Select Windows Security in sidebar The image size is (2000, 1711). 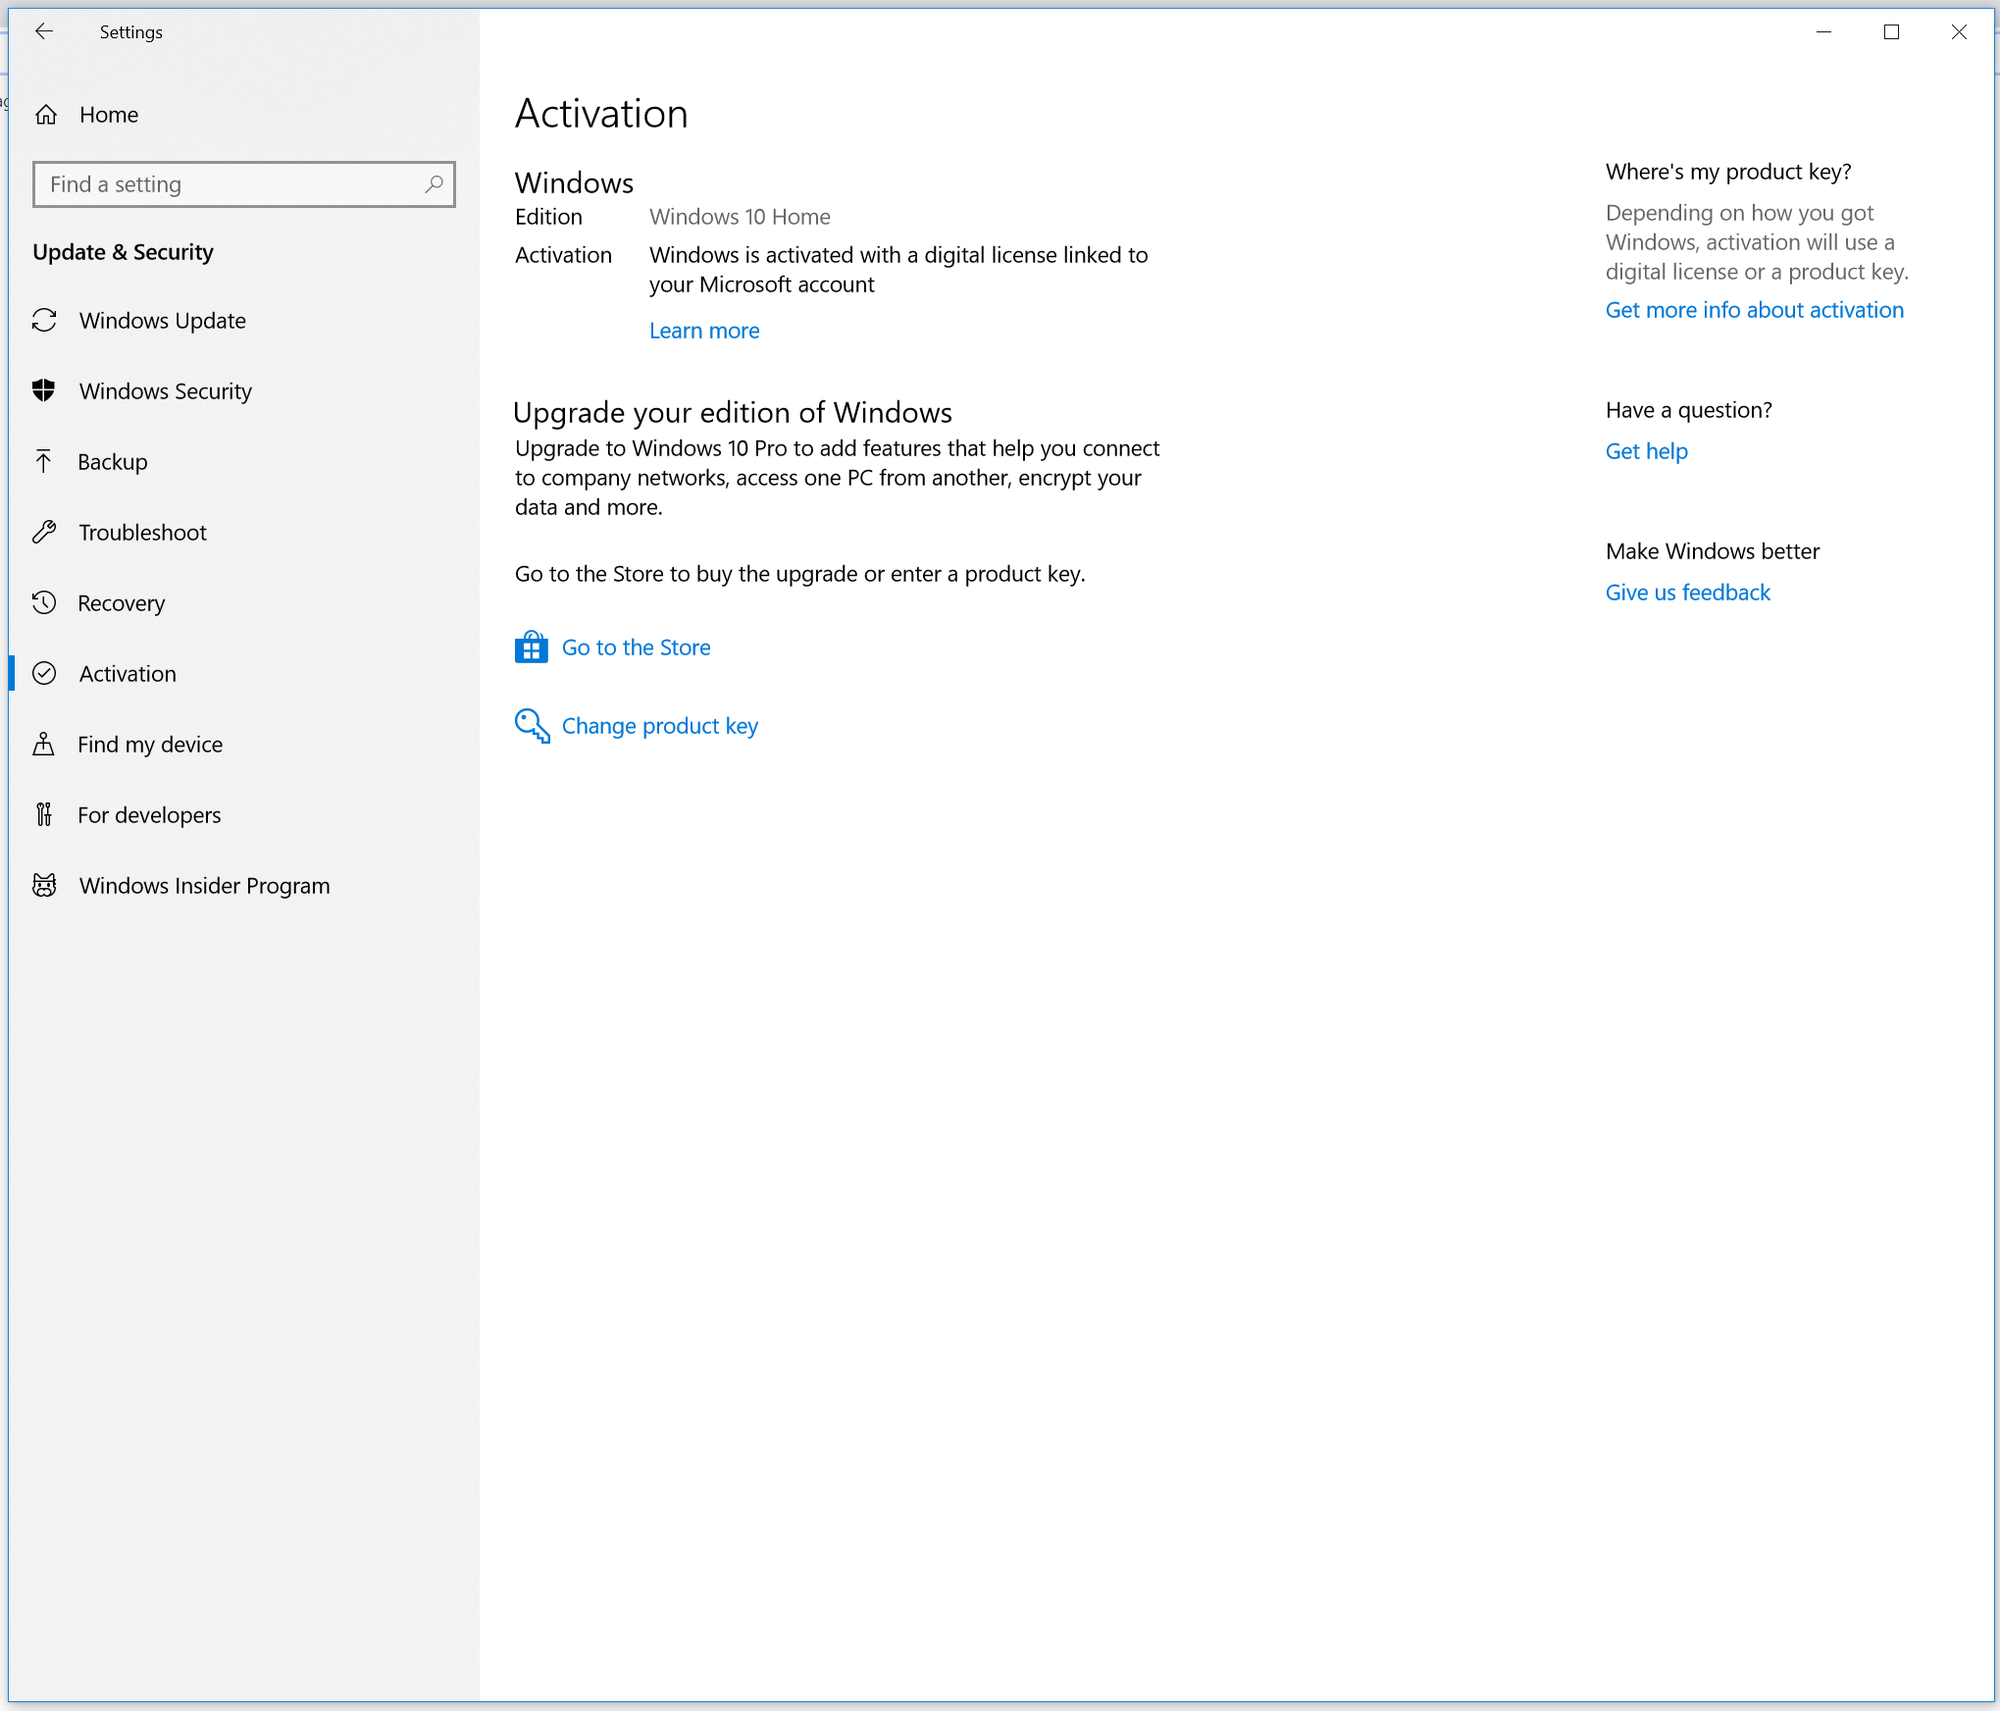[165, 389]
